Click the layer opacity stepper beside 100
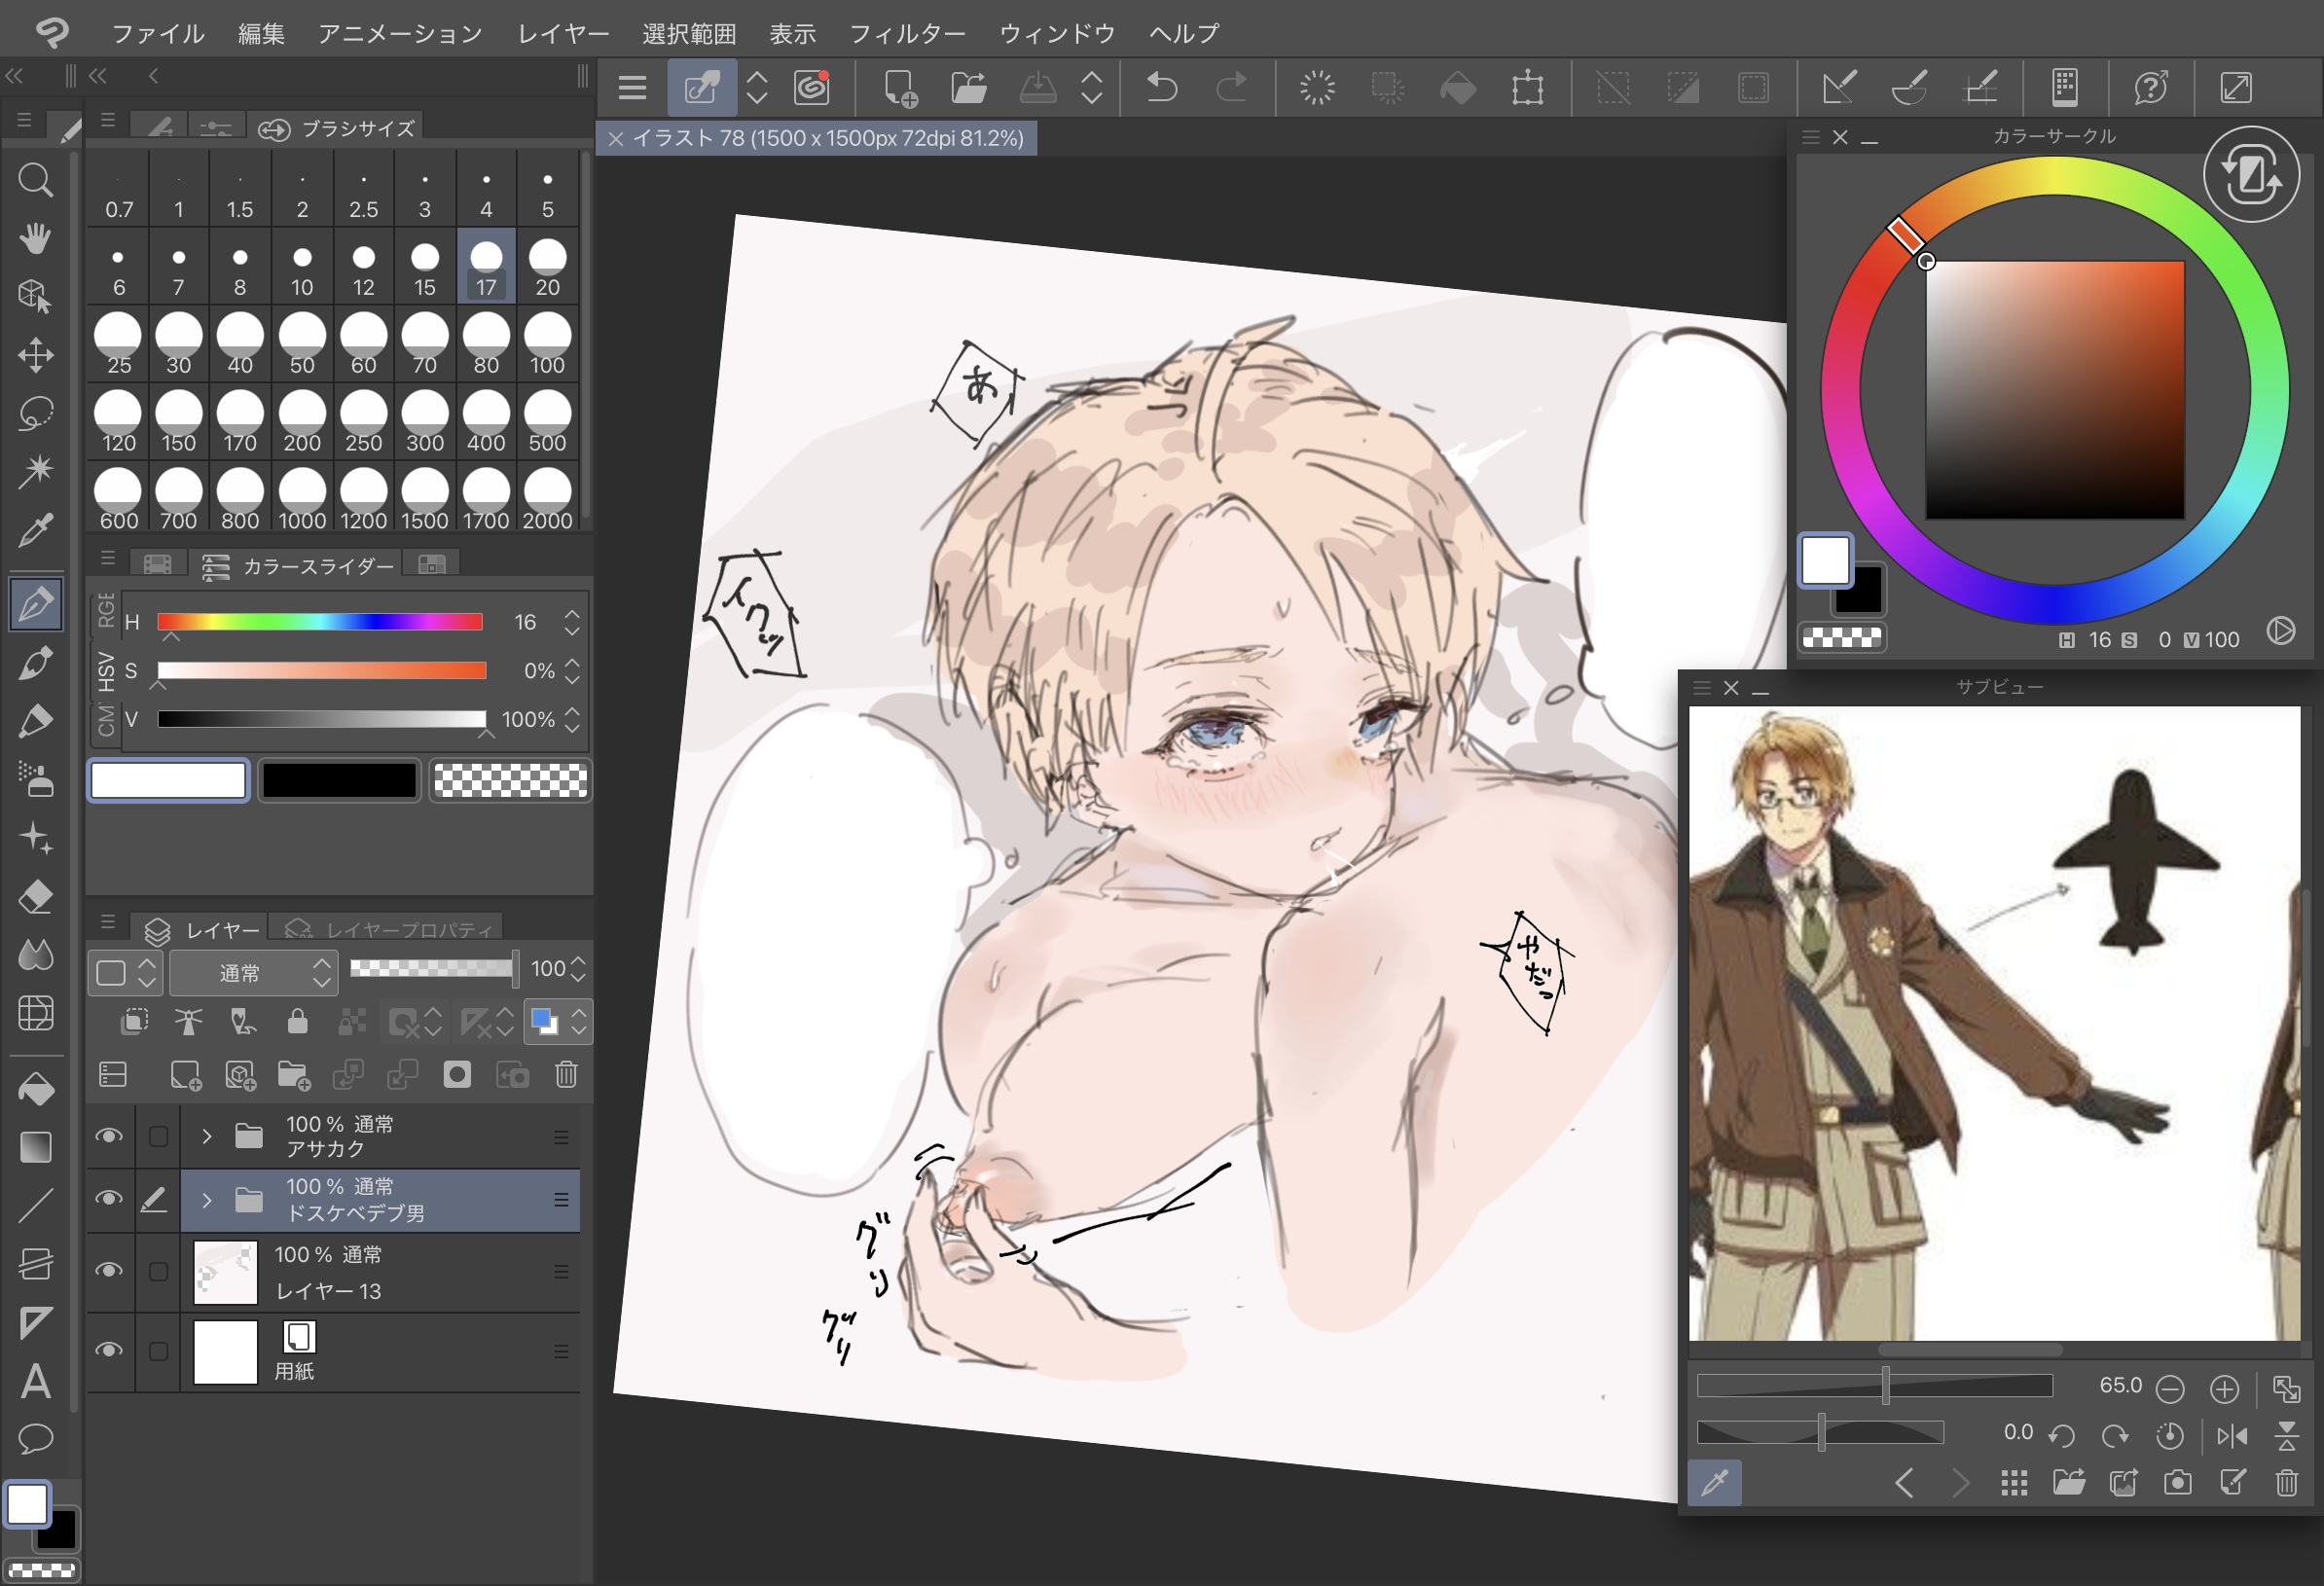 [578, 968]
